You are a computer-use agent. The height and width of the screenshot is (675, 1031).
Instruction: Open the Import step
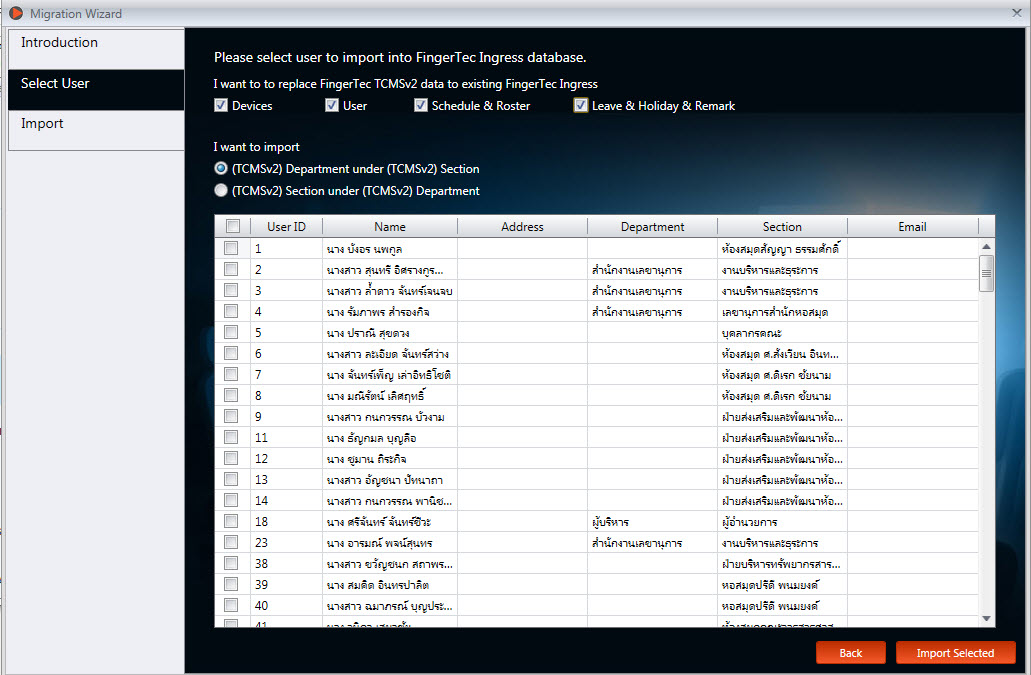point(96,130)
